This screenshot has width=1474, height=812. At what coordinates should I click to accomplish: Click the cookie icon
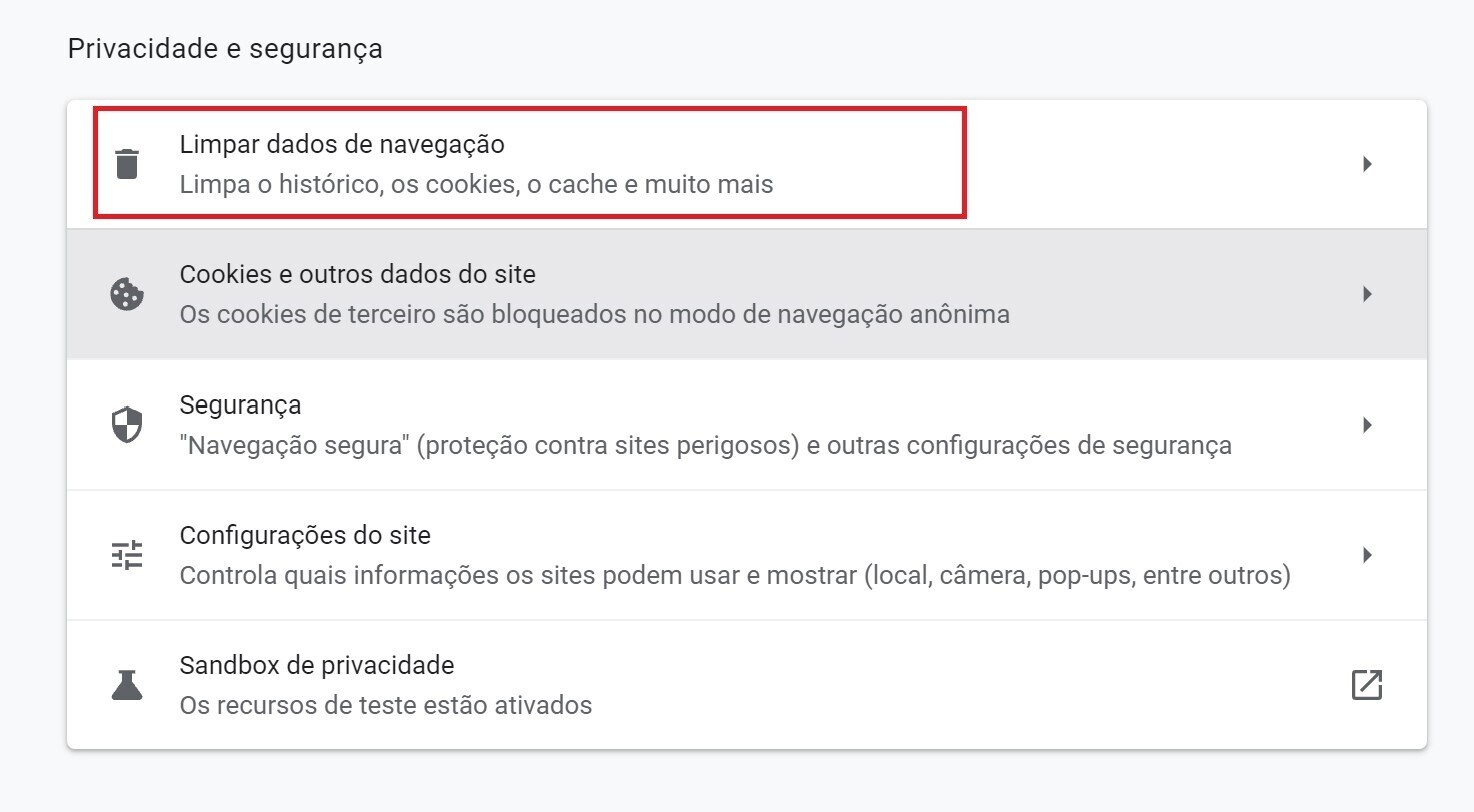pyautogui.click(x=127, y=294)
